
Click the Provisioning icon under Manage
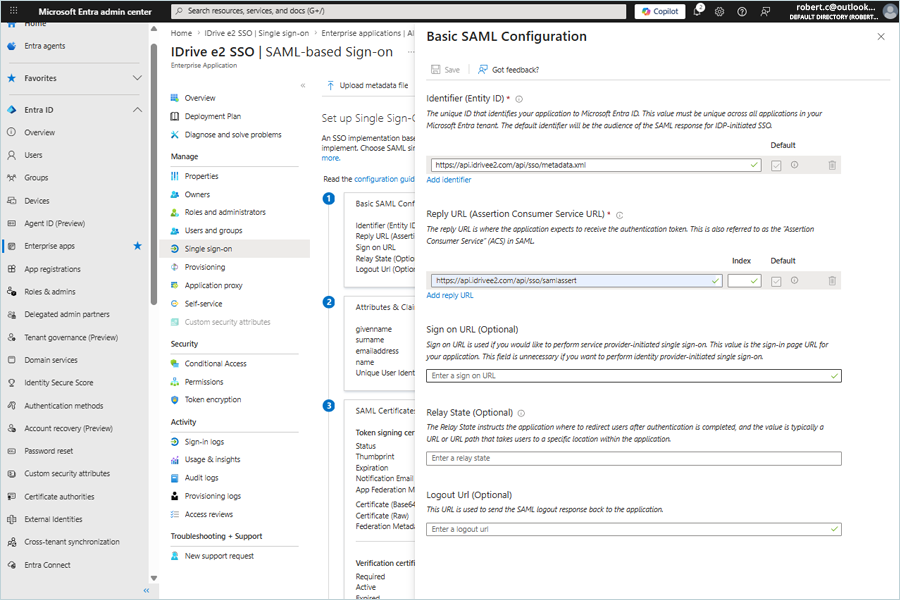[174, 267]
